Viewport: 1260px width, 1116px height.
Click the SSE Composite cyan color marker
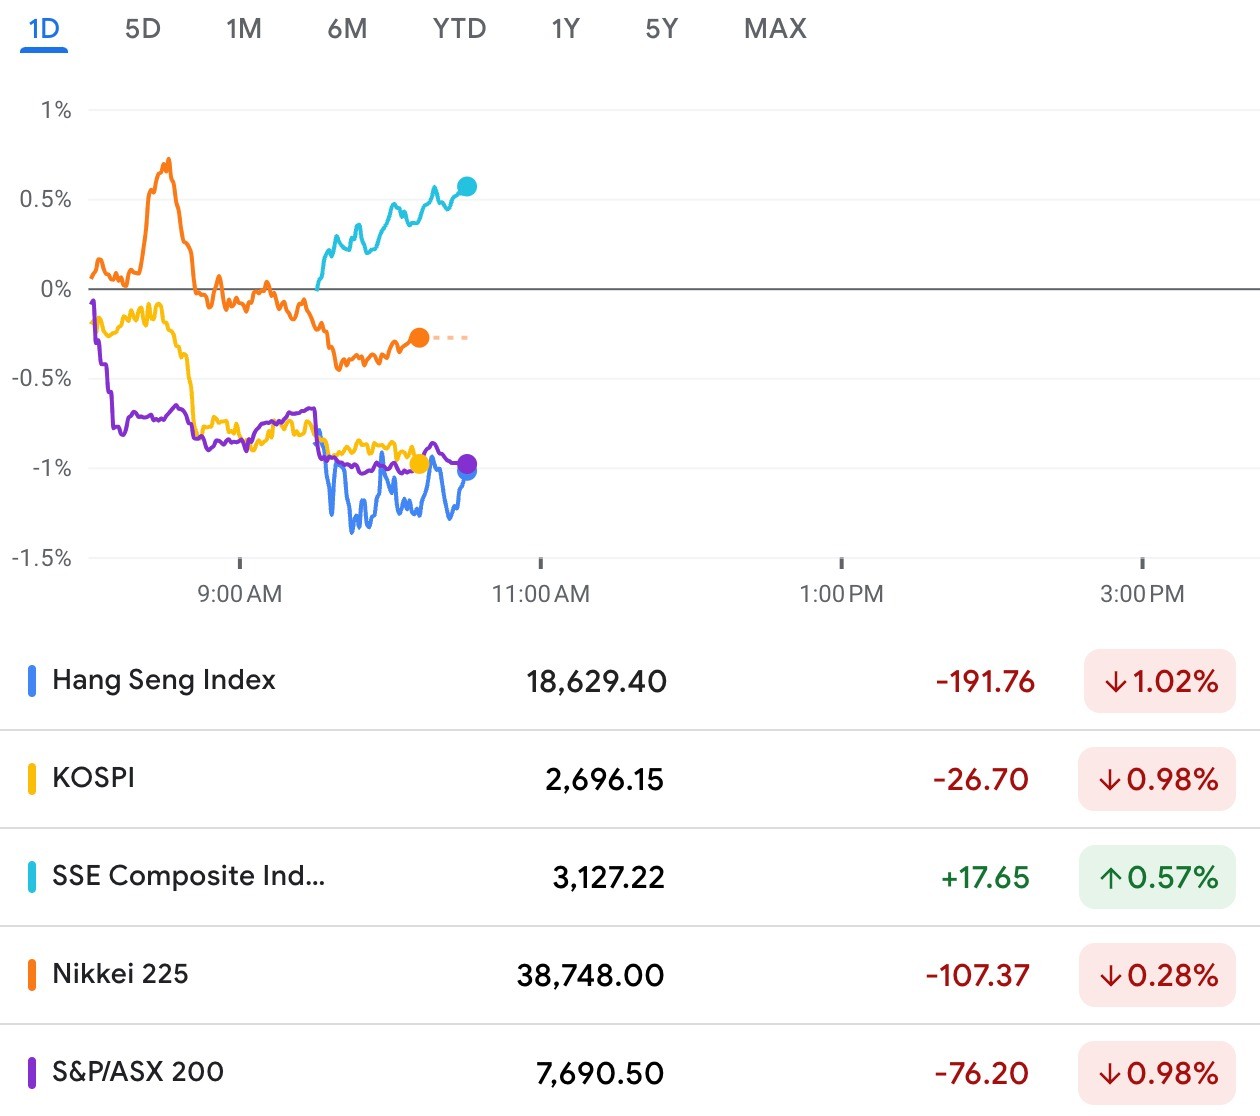(x=32, y=877)
